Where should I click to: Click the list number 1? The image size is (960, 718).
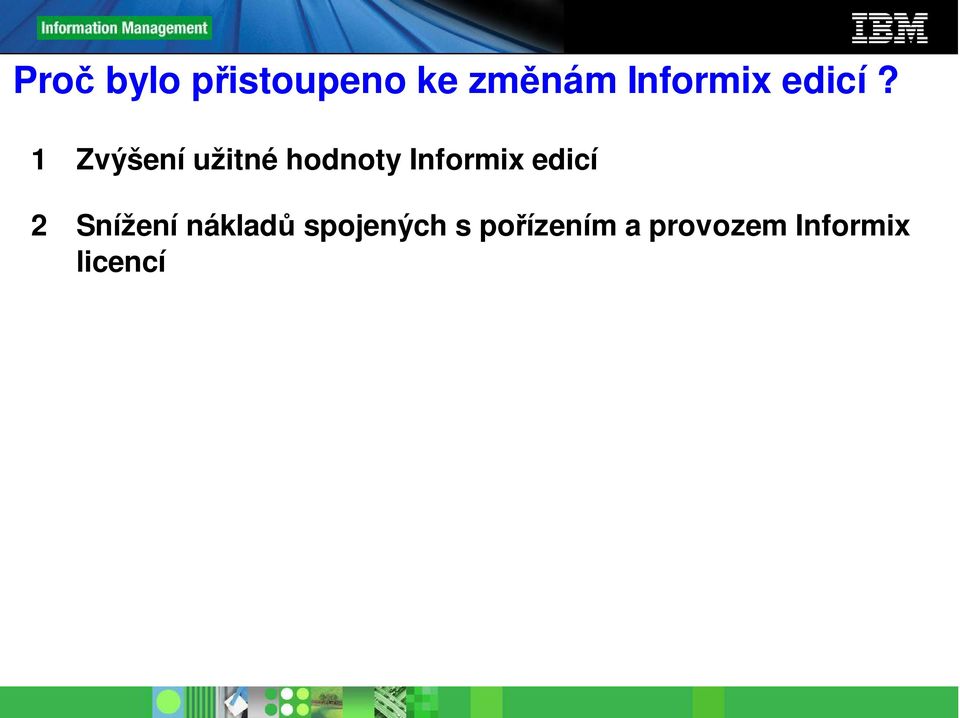(x=39, y=160)
